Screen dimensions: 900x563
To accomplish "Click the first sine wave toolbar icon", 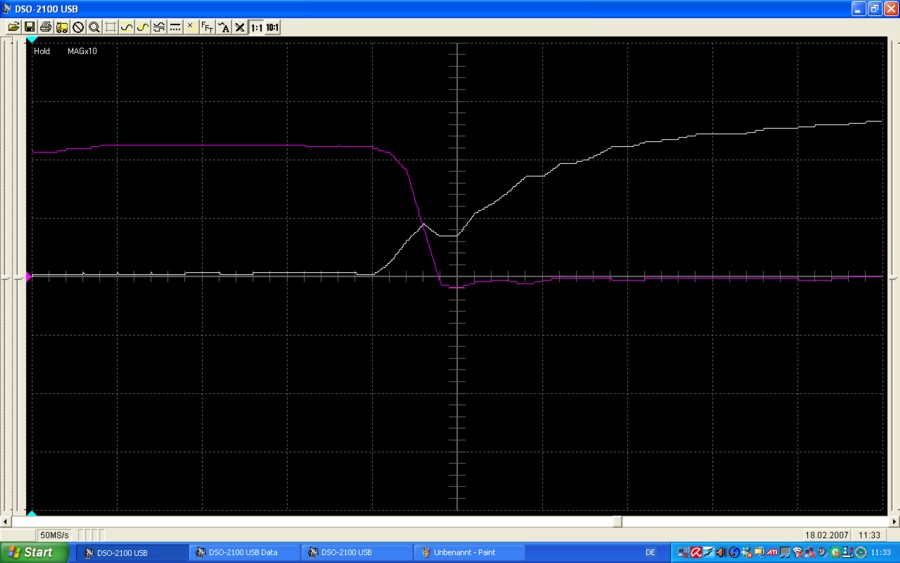I will tap(126, 27).
